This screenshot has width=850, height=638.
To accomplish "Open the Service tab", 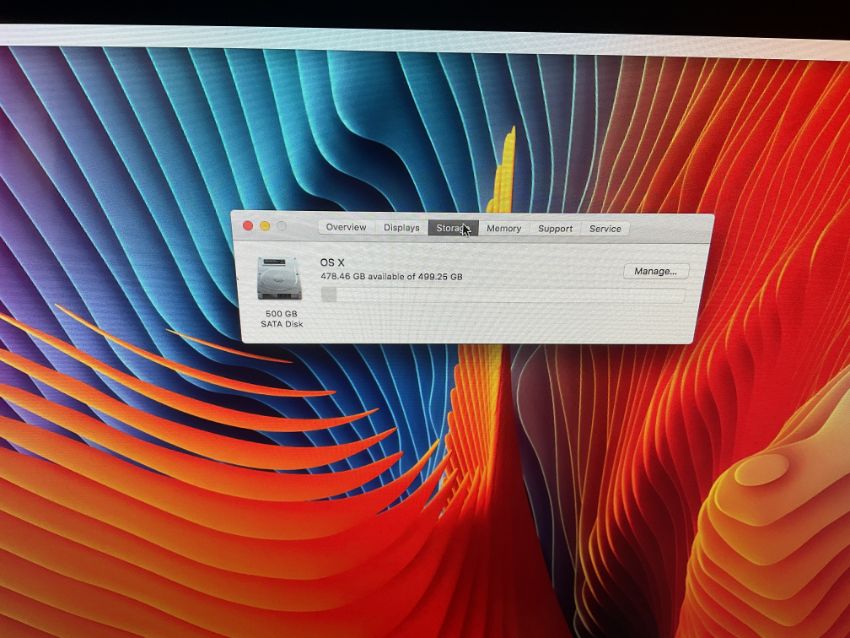I will point(605,229).
